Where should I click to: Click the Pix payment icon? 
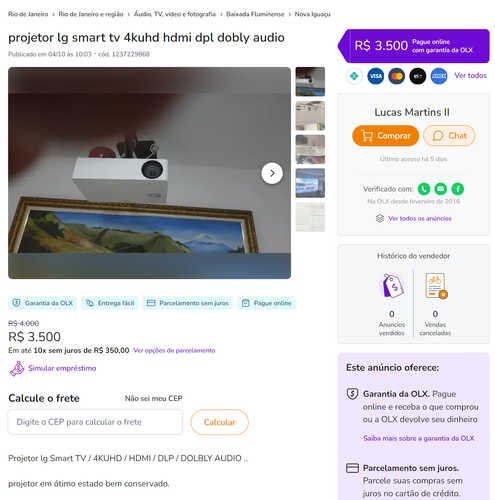click(x=354, y=76)
